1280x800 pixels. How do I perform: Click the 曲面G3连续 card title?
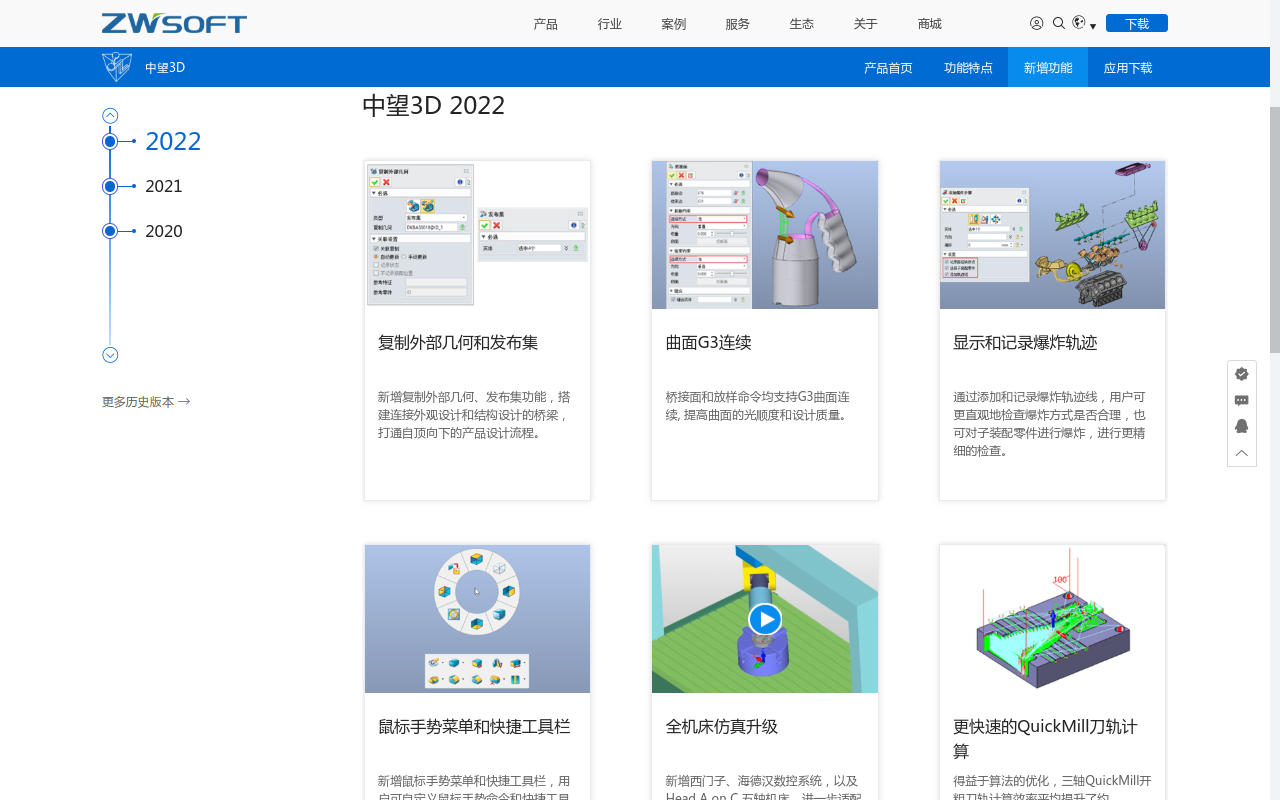coord(709,342)
